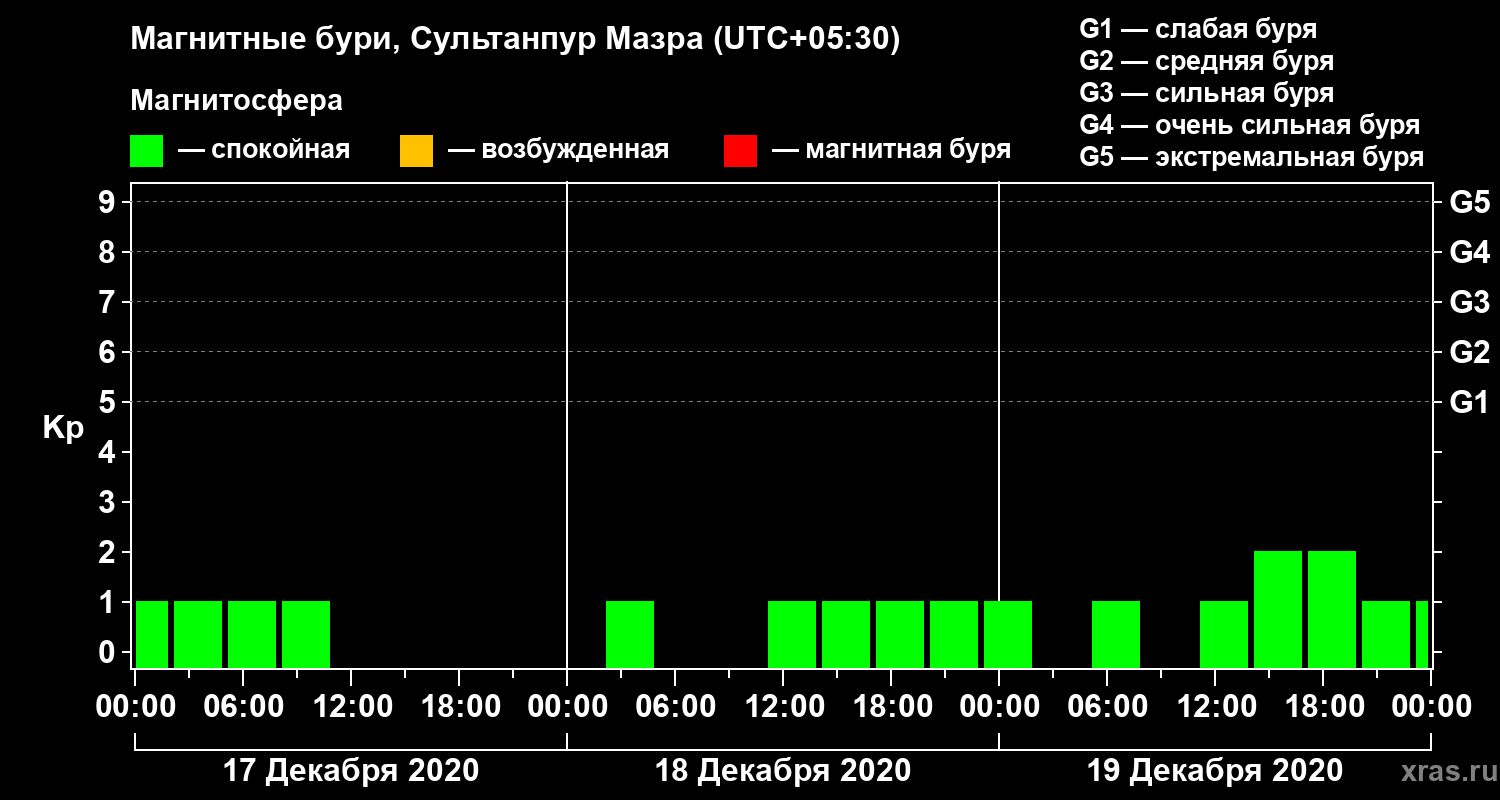
Task: Click the '19 Декабря 2020' date label
Action: [x=1214, y=771]
